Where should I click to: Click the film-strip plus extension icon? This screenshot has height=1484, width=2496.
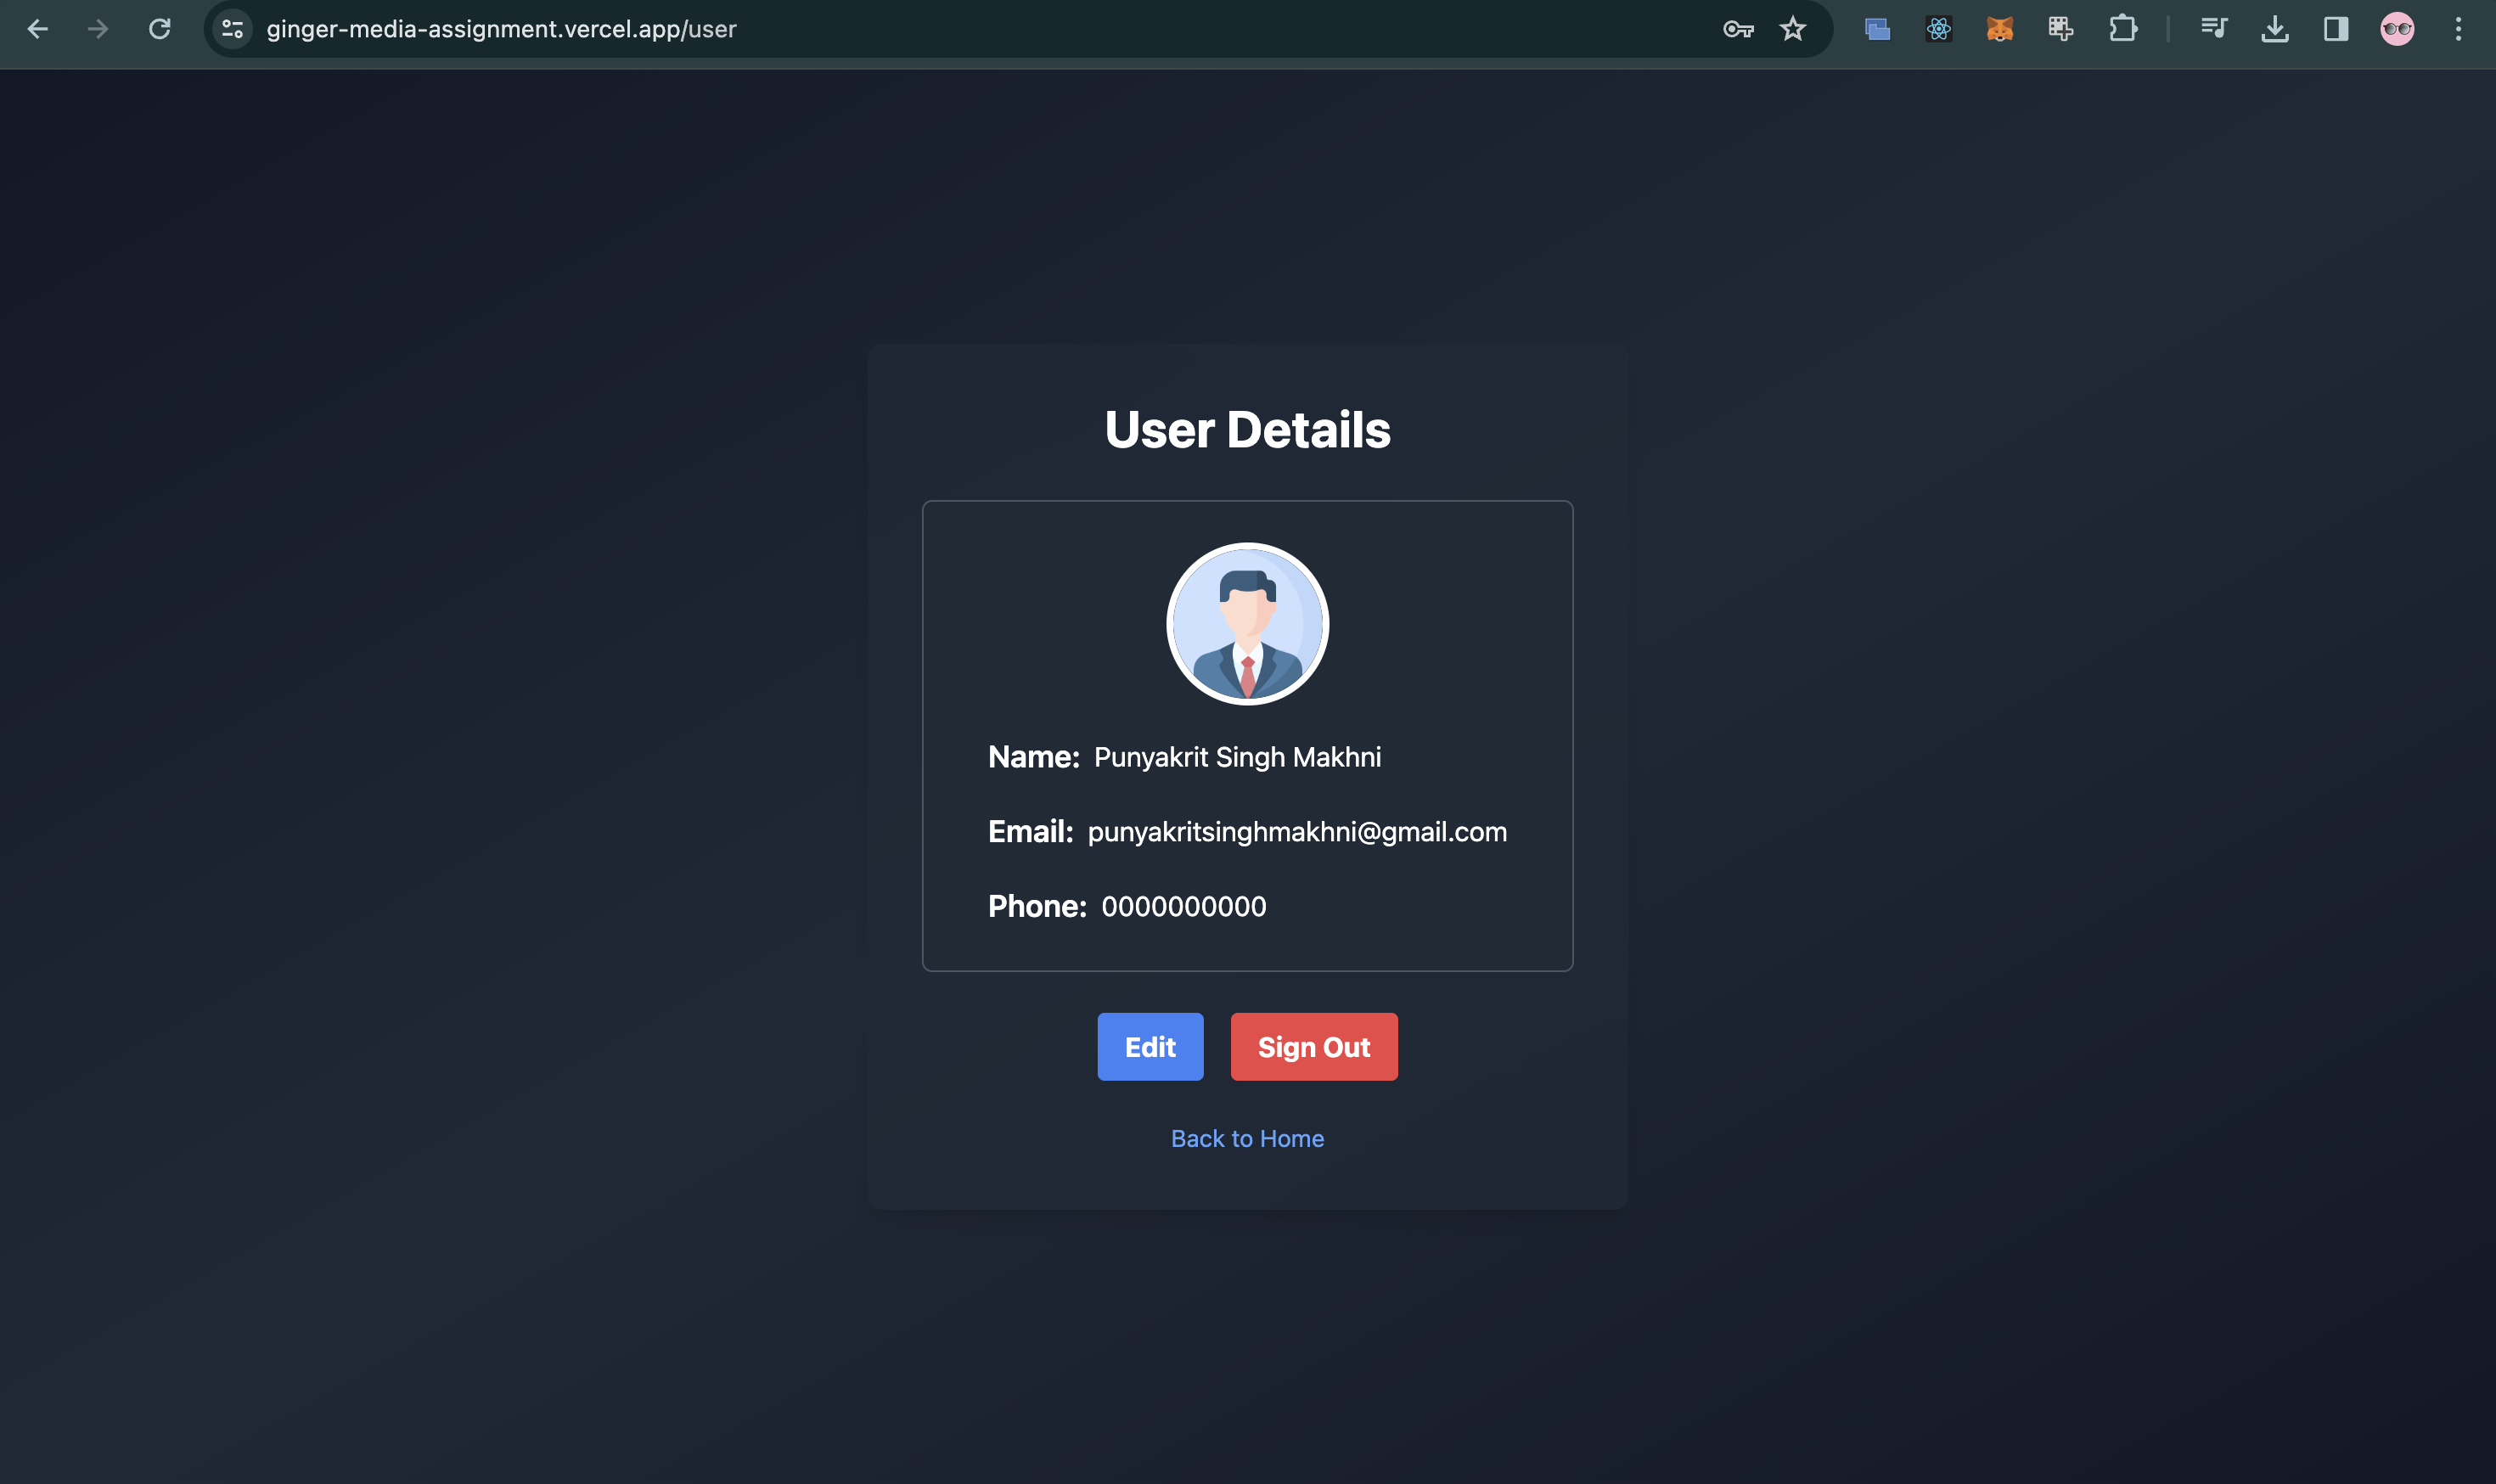pos(2060,29)
